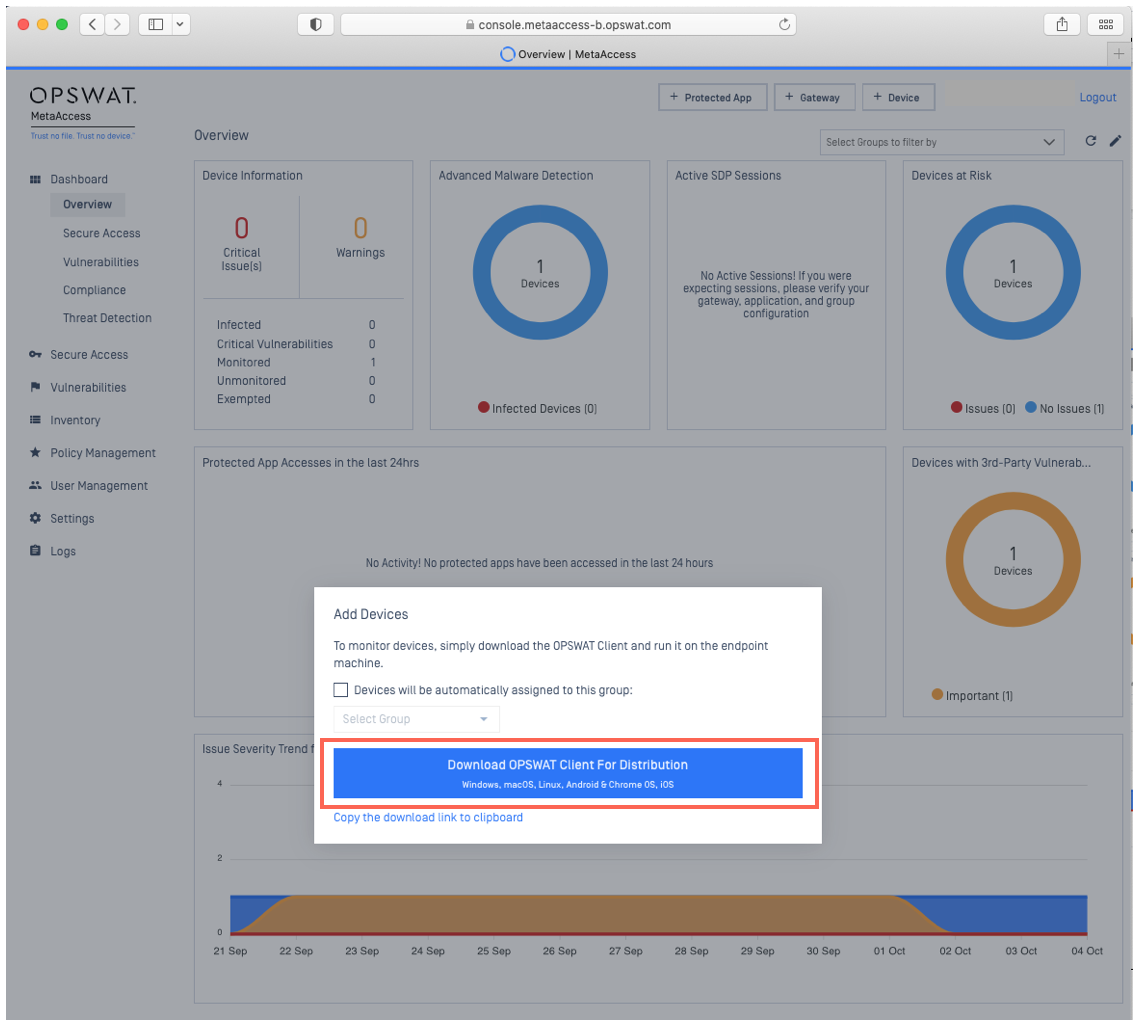
Task: Open the Select Group dropdown
Action: point(416,719)
